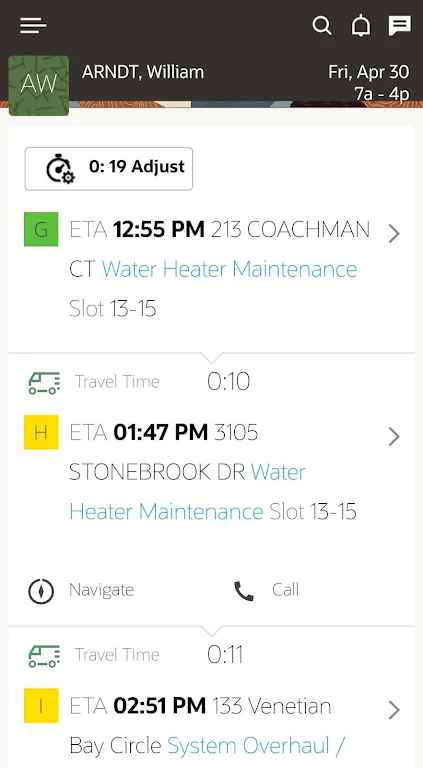
Task: Tap the search magnifier icon
Action: point(322,26)
